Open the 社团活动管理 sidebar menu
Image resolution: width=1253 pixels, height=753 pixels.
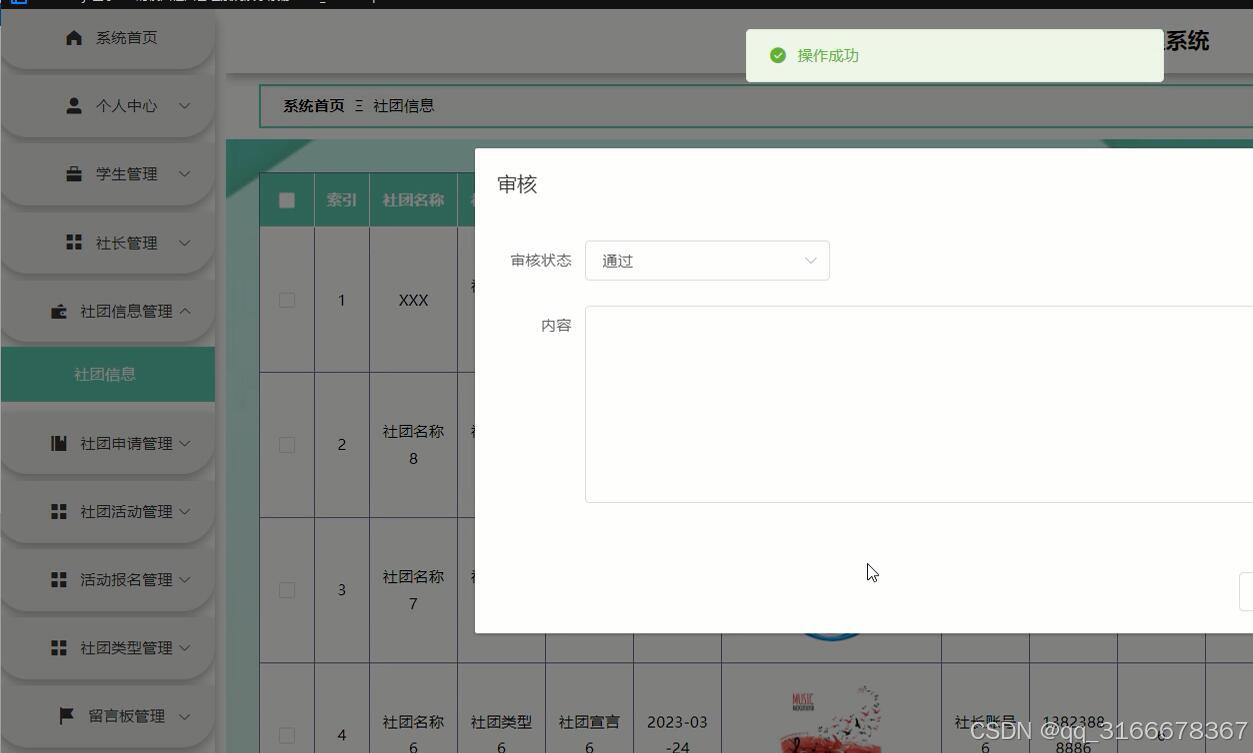[x=108, y=511]
